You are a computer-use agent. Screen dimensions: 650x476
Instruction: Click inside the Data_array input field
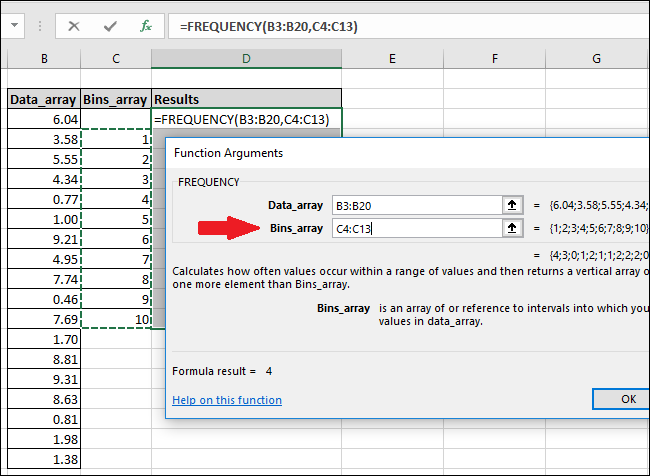coord(414,205)
